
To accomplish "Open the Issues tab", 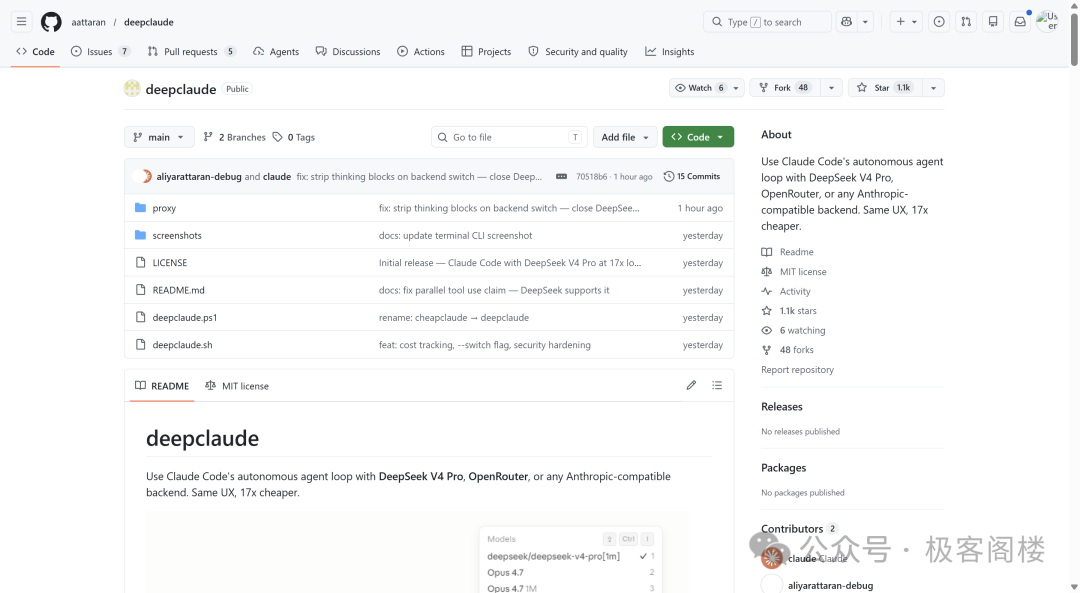I will tap(101, 52).
